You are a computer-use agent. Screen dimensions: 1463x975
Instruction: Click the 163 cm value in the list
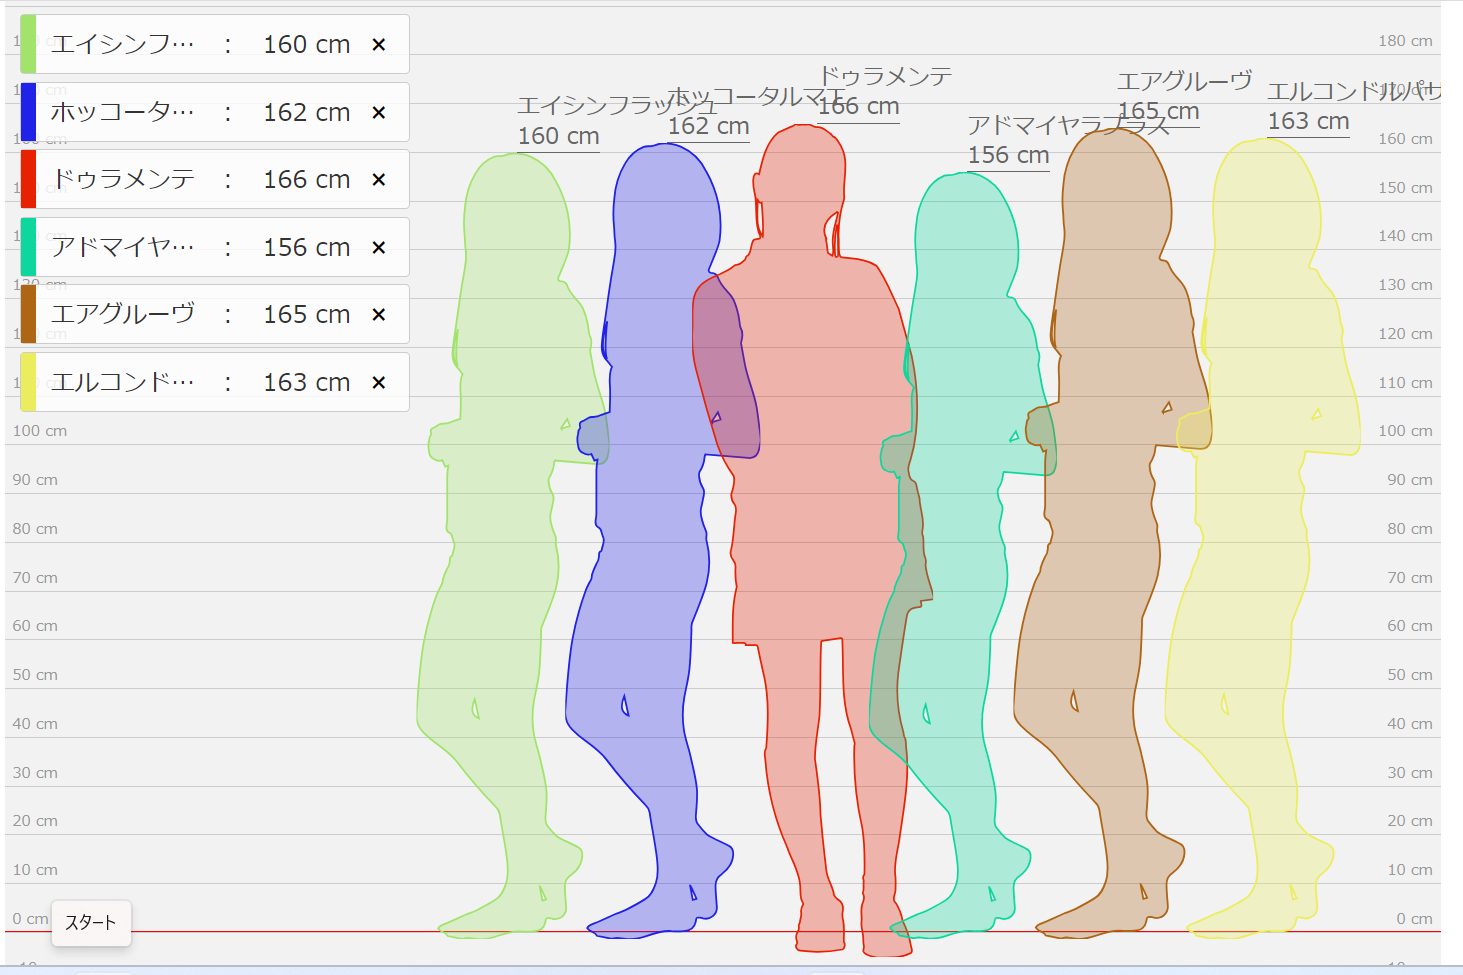click(307, 382)
